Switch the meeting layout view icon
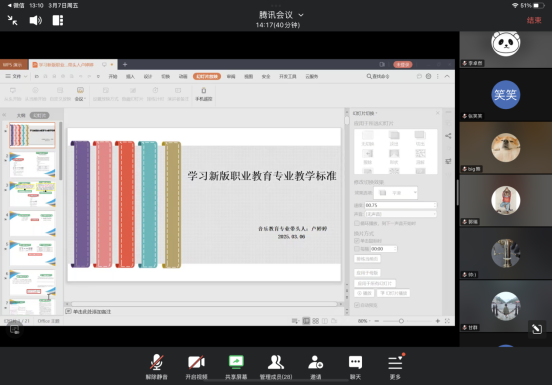 pos(58,20)
